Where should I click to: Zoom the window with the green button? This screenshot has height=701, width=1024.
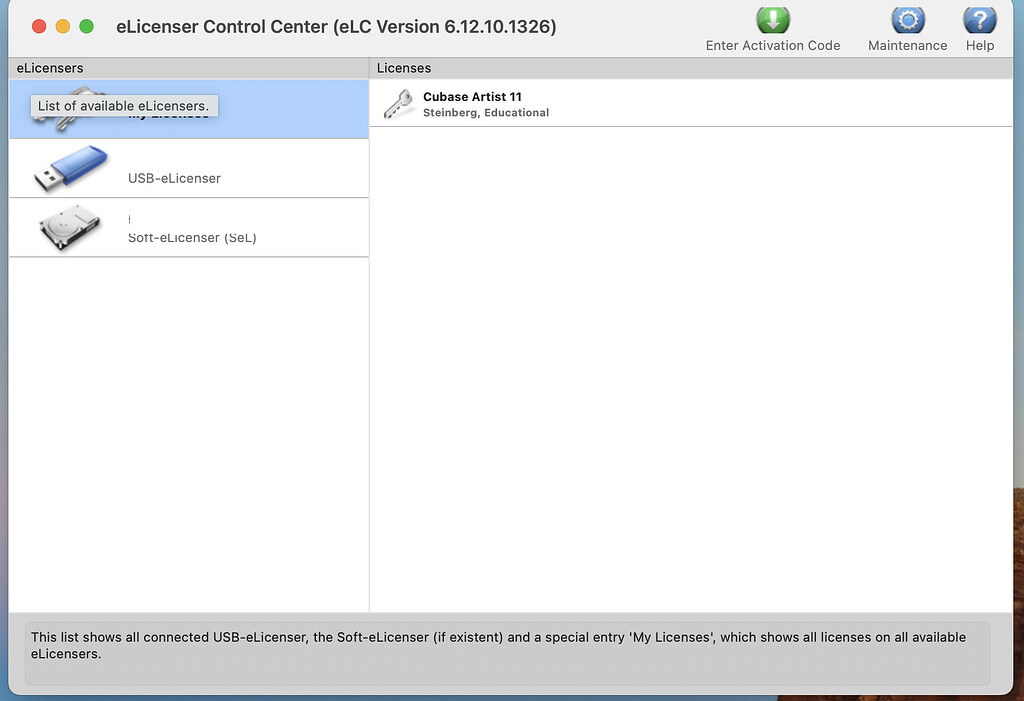86,26
